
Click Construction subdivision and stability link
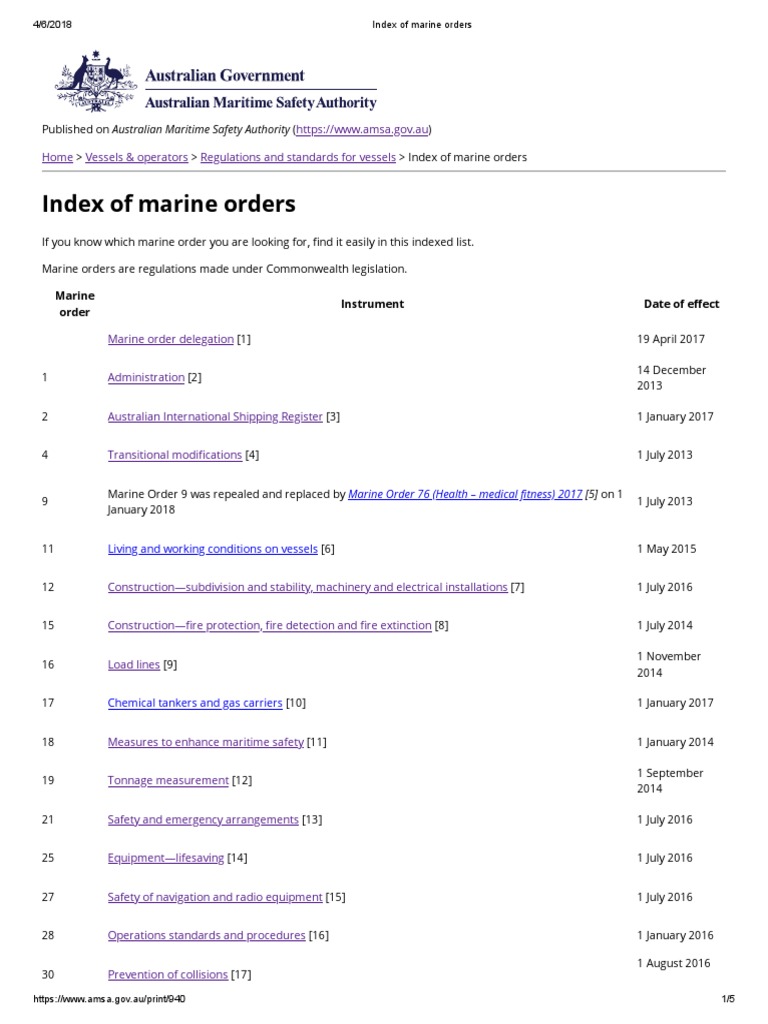(307, 587)
